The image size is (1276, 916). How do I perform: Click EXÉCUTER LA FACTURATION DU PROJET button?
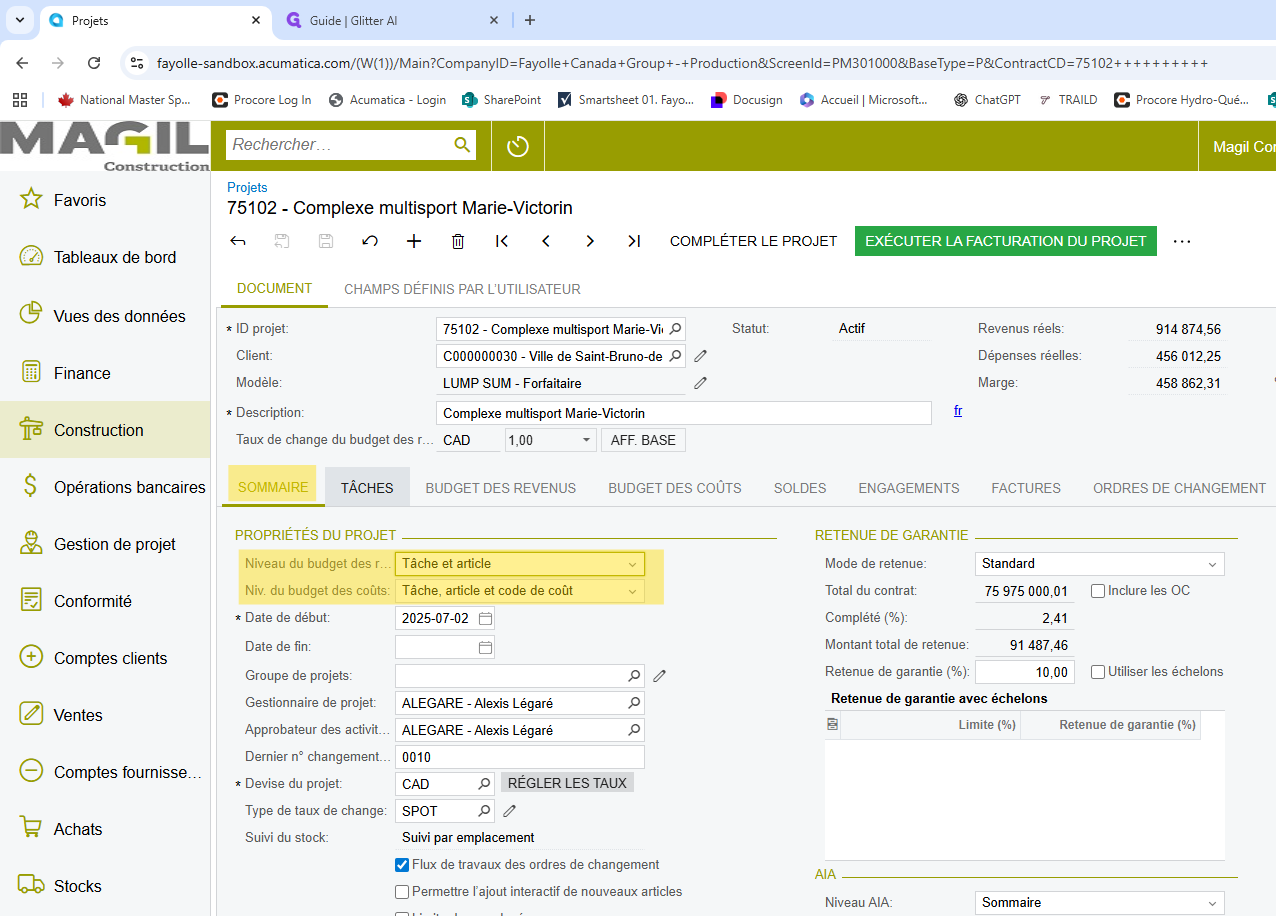[1005, 241]
